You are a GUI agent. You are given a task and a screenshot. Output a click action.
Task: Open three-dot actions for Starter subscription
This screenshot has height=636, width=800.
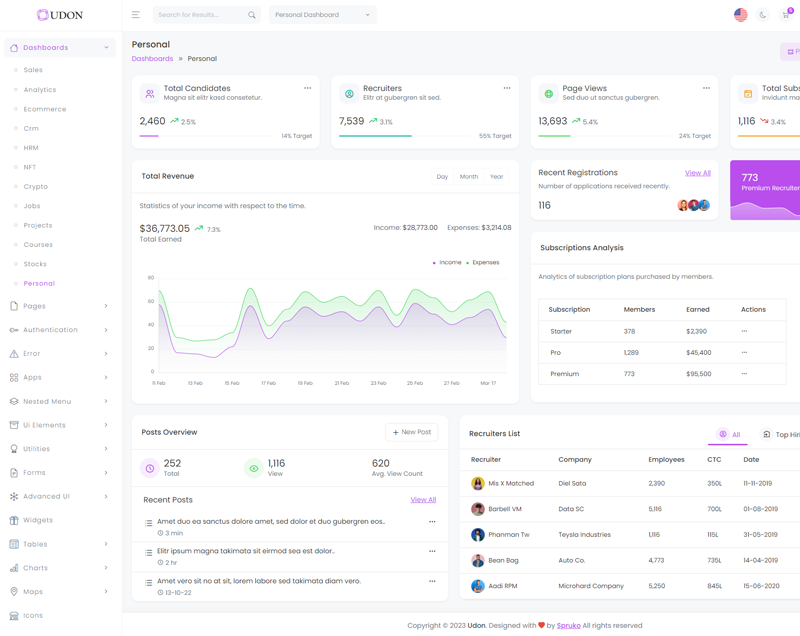[744, 331]
